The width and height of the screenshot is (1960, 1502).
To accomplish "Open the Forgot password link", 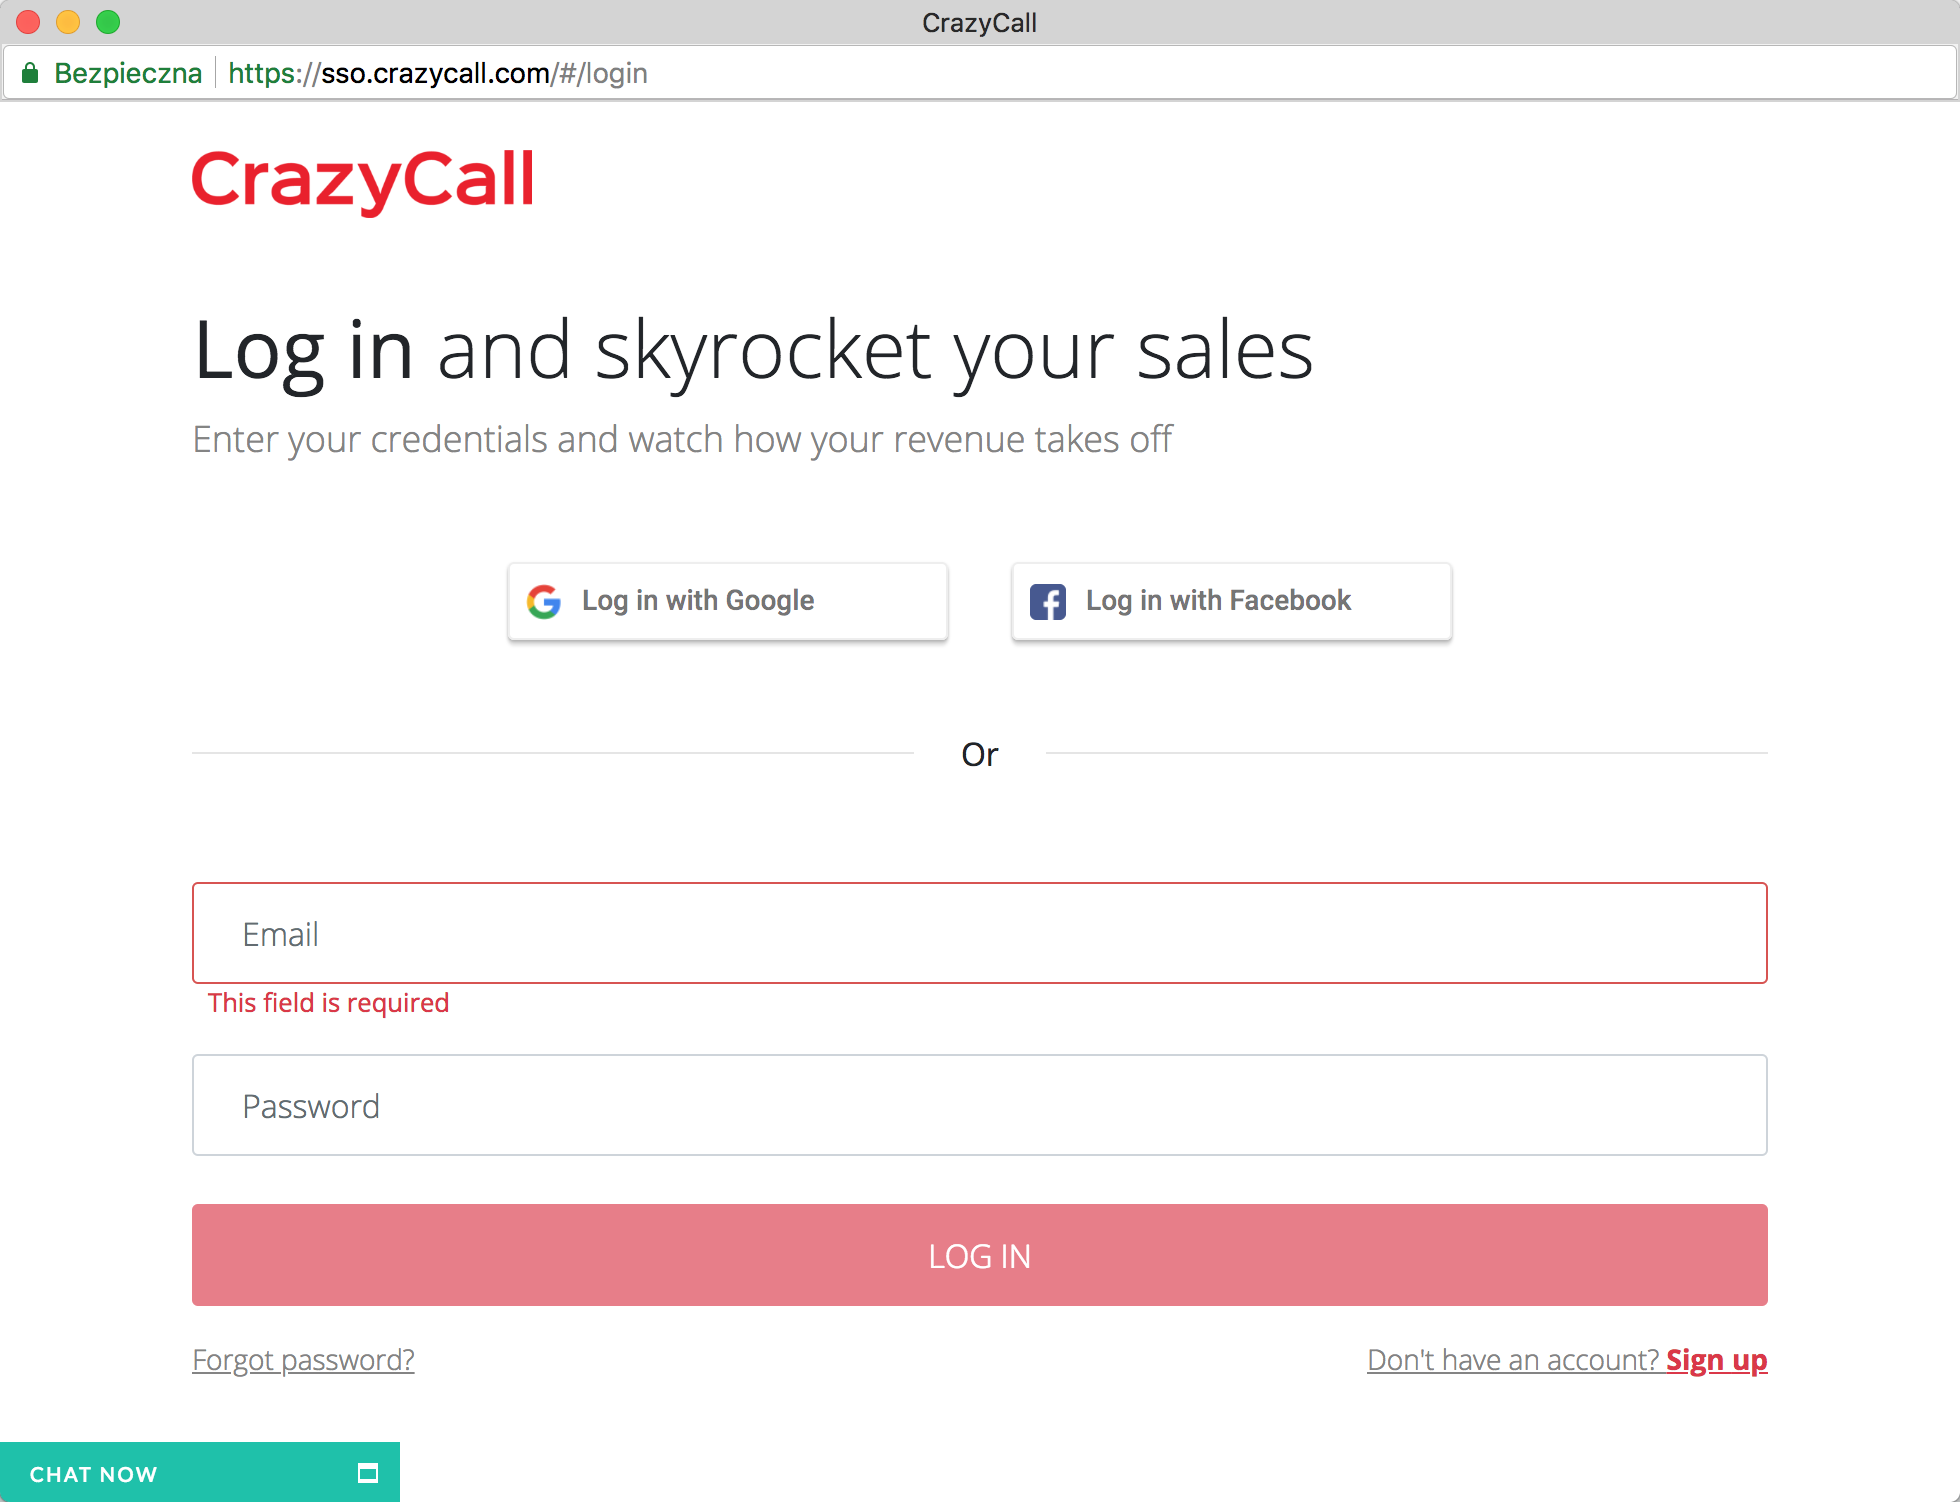I will (303, 1360).
